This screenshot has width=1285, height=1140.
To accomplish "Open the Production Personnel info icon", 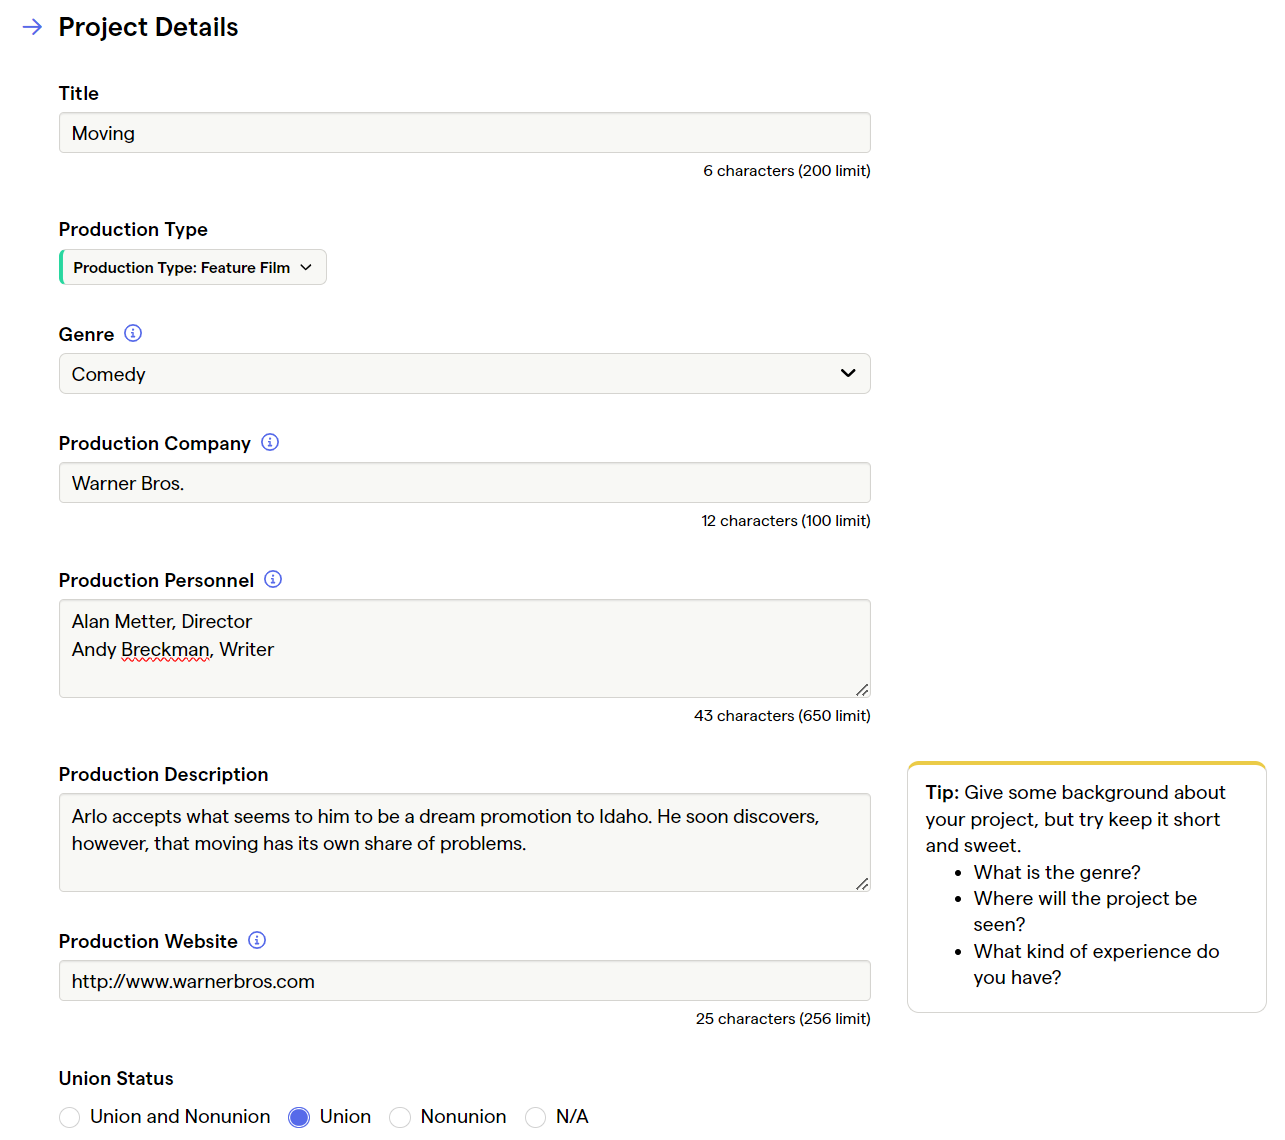I will coord(273,579).
